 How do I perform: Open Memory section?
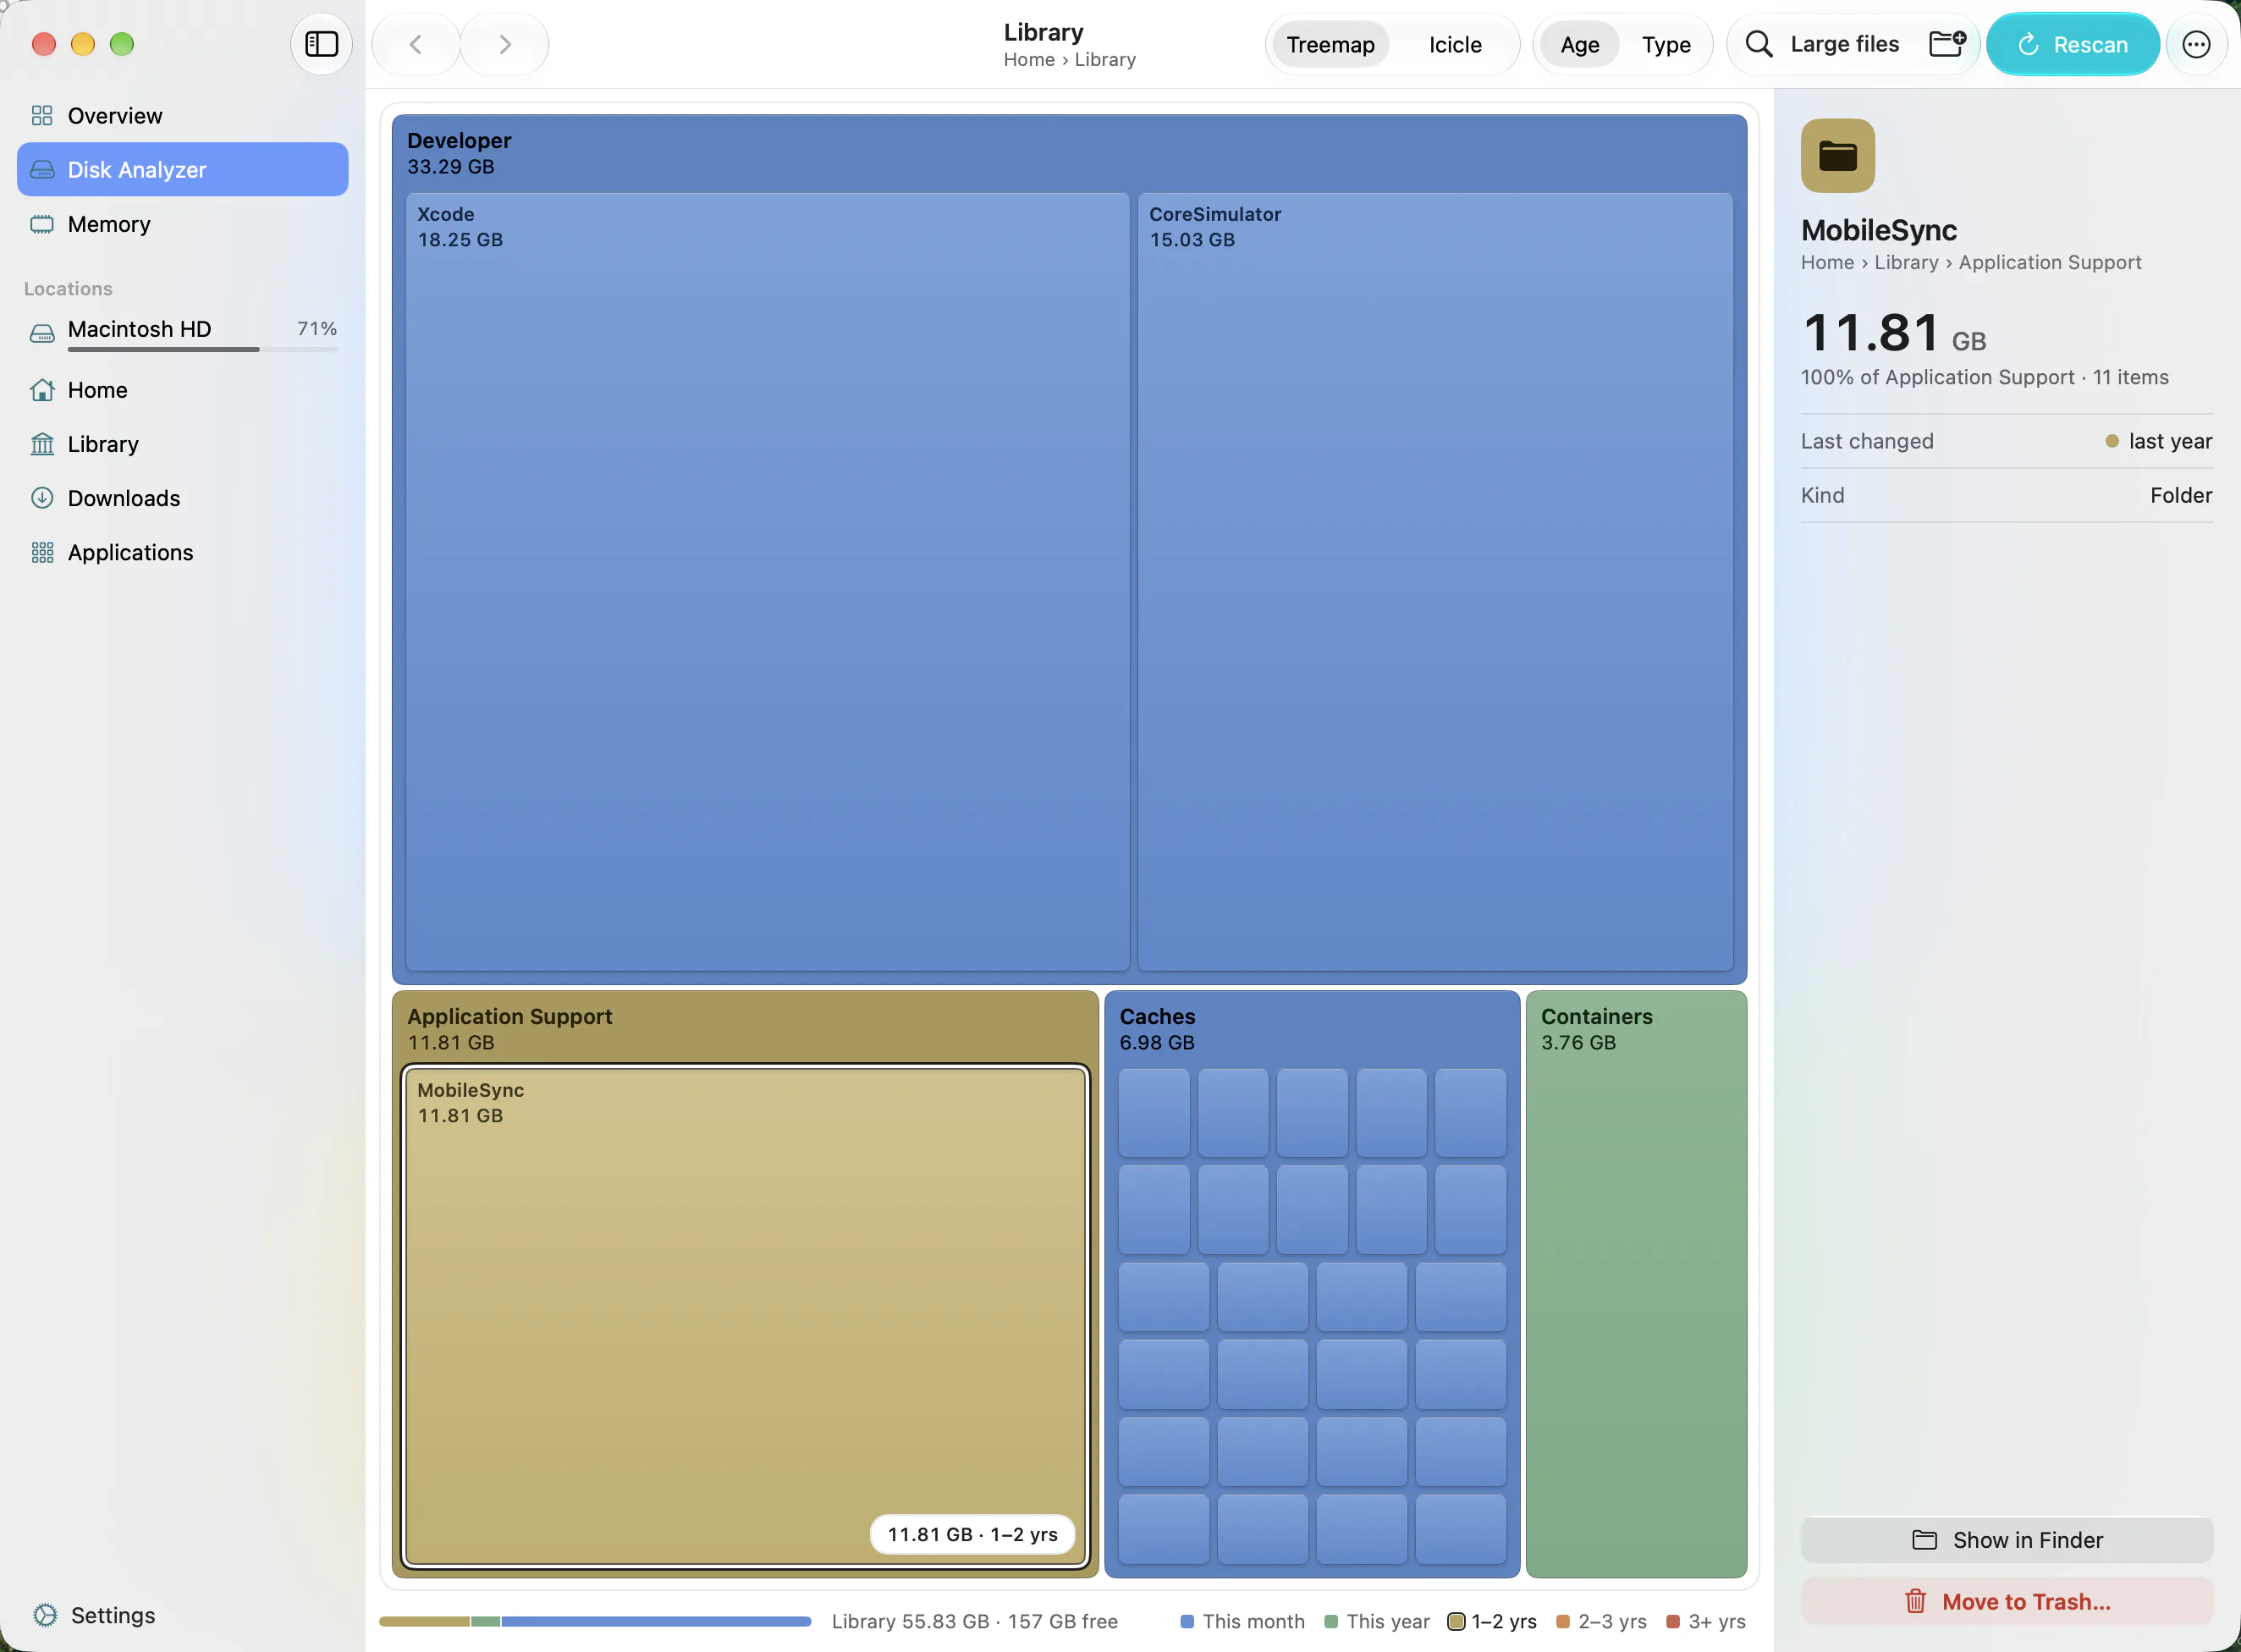(x=183, y=224)
